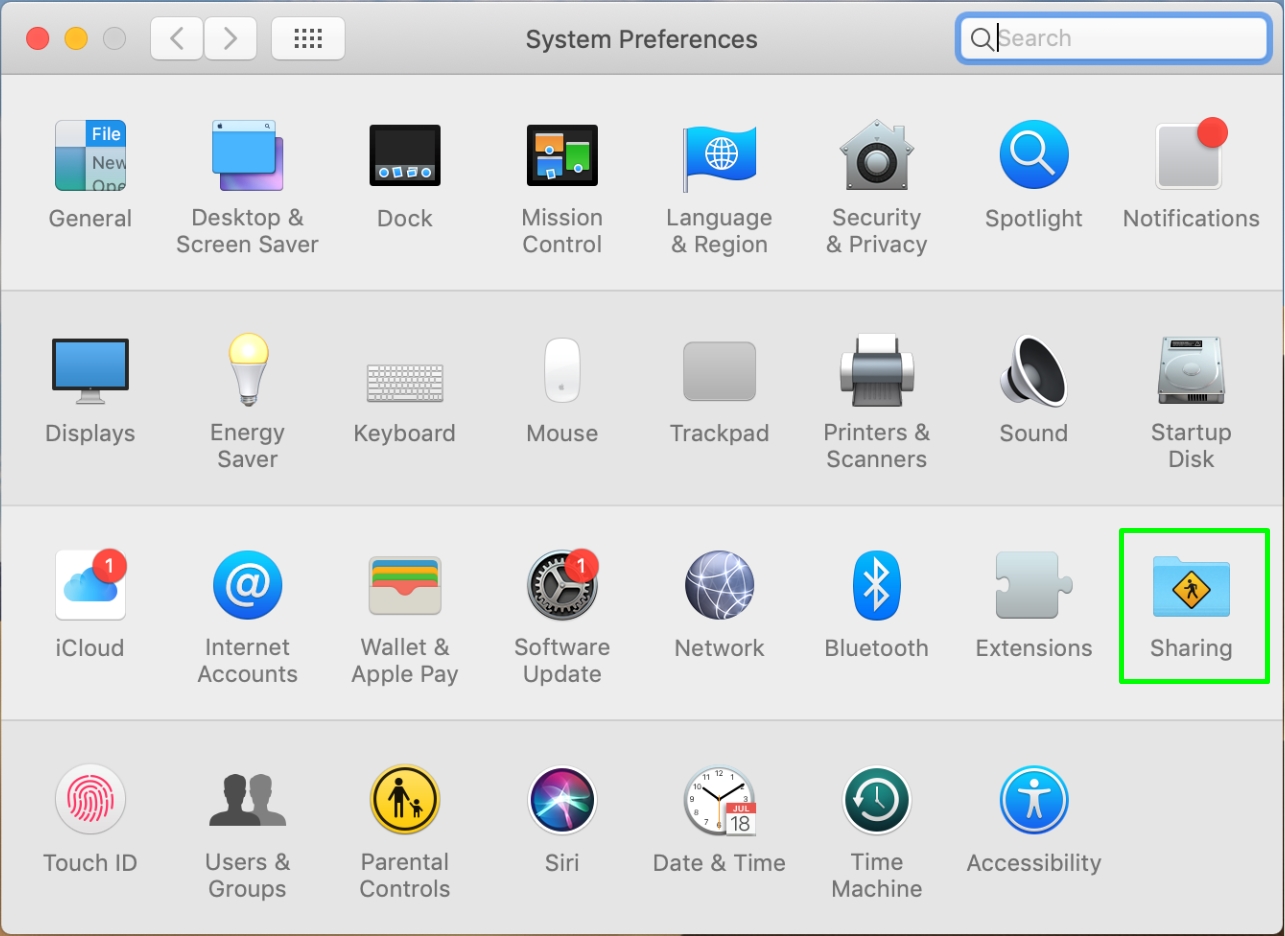Focus the Search field
The width and height of the screenshot is (1285, 936).
coord(1113,39)
